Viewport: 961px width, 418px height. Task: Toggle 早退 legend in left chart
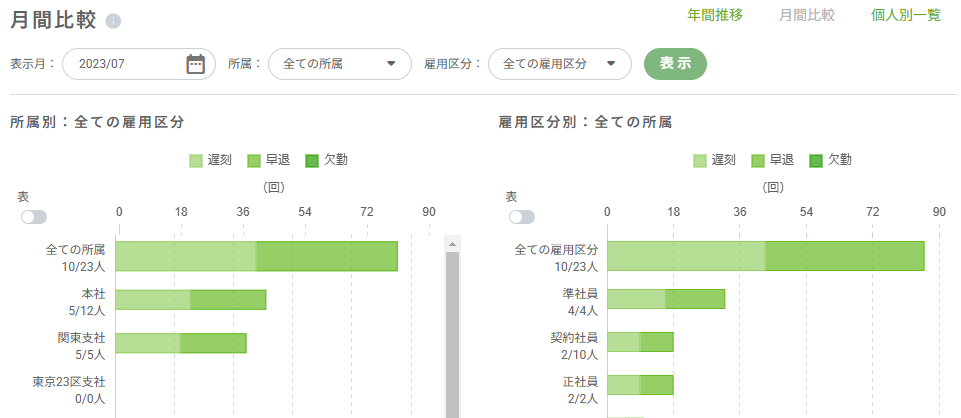268,160
